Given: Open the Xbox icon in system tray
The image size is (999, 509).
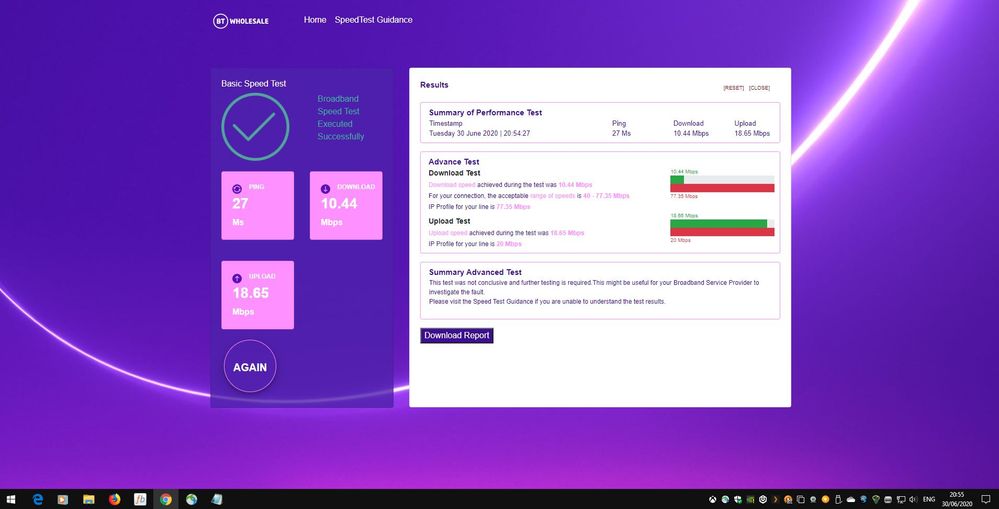Looking at the screenshot, I should point(711,499).
